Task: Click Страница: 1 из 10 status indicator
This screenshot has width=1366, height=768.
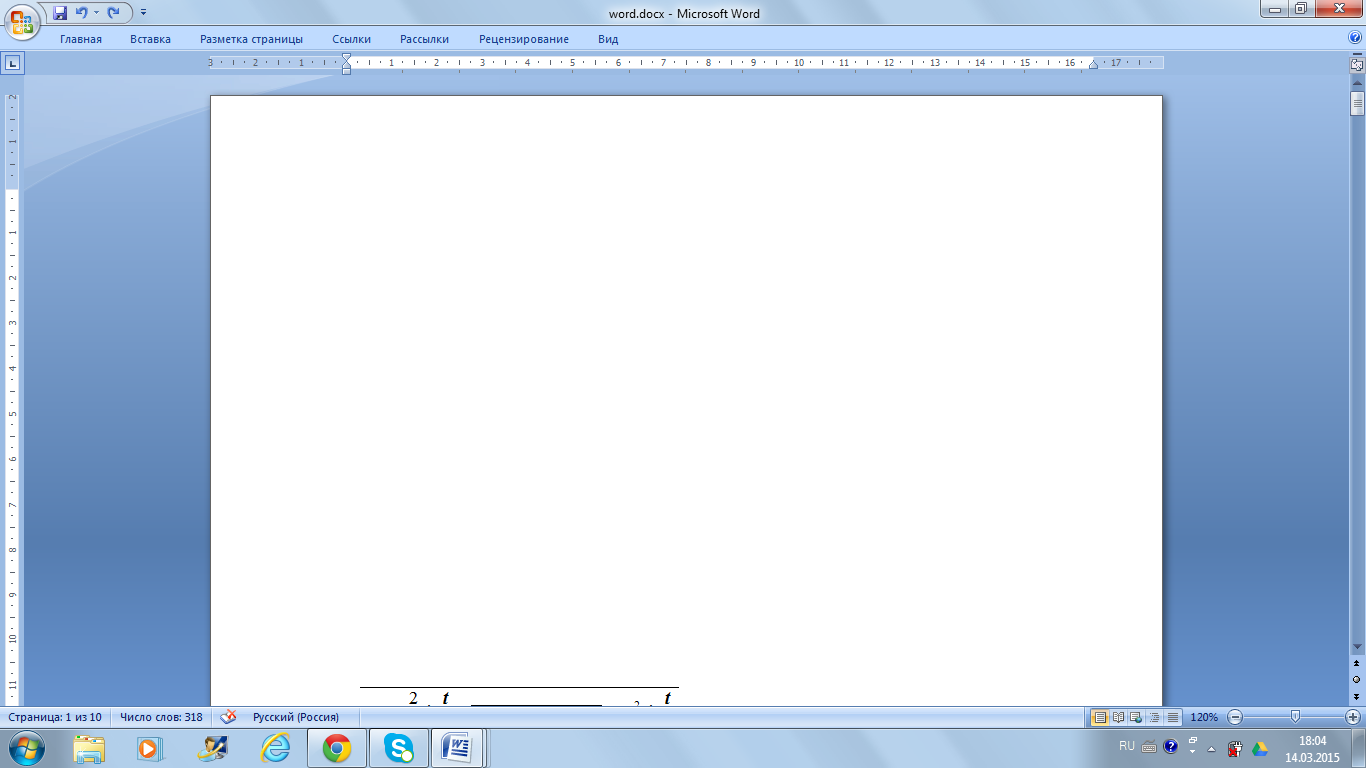Action: [55, 717]
